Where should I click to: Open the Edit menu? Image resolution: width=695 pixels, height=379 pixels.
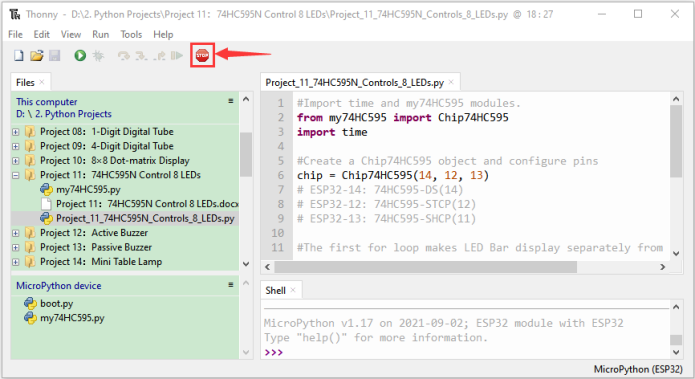[x=42, y=34]
